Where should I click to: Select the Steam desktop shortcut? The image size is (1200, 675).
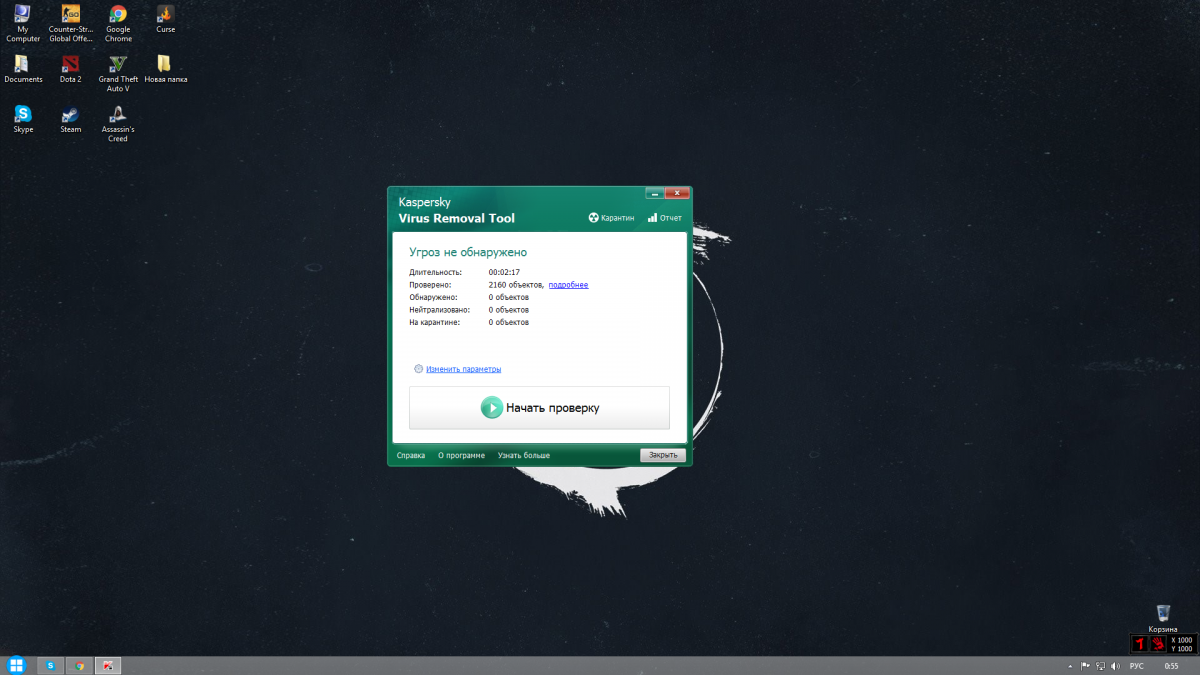tap(71, 119)
